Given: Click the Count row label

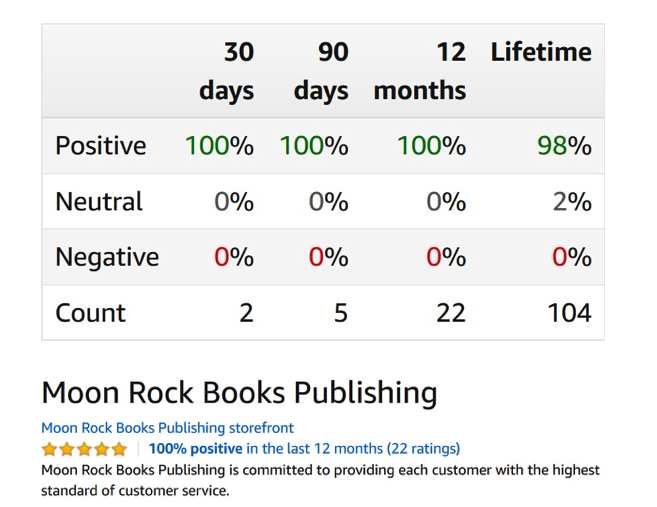Looking at the screenshot, I should click(x=90, y=313).
